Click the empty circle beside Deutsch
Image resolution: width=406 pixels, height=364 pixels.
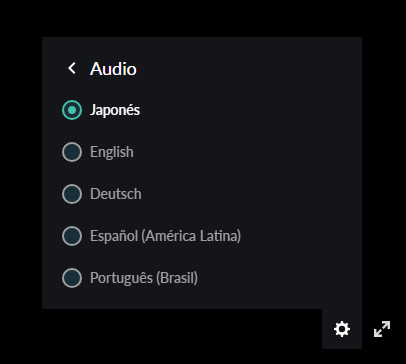tap(72, 194)
